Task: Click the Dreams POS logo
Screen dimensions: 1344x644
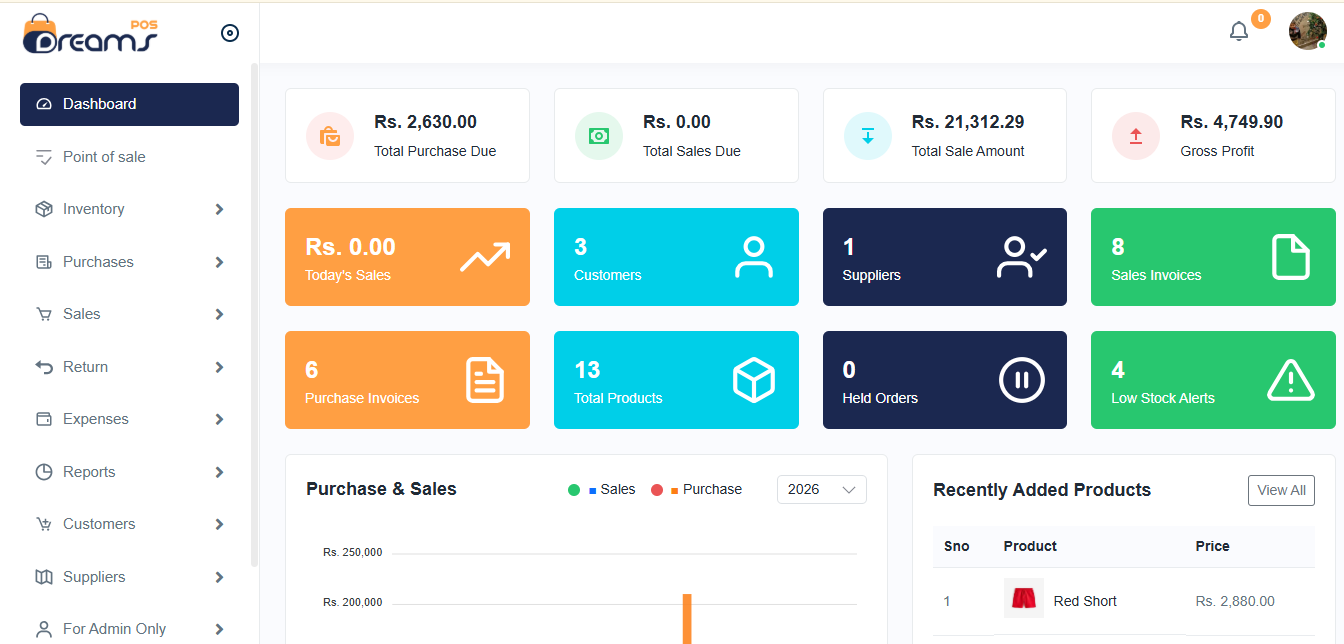Action: point(90,34)
